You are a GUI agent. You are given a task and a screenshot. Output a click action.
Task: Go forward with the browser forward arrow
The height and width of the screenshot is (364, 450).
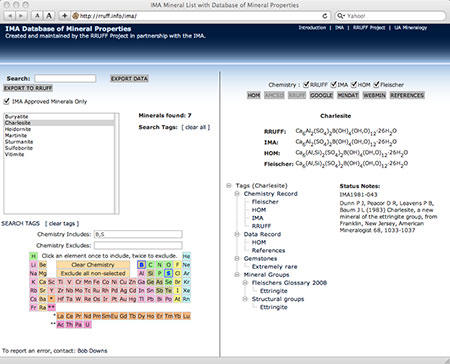[21, 16]
